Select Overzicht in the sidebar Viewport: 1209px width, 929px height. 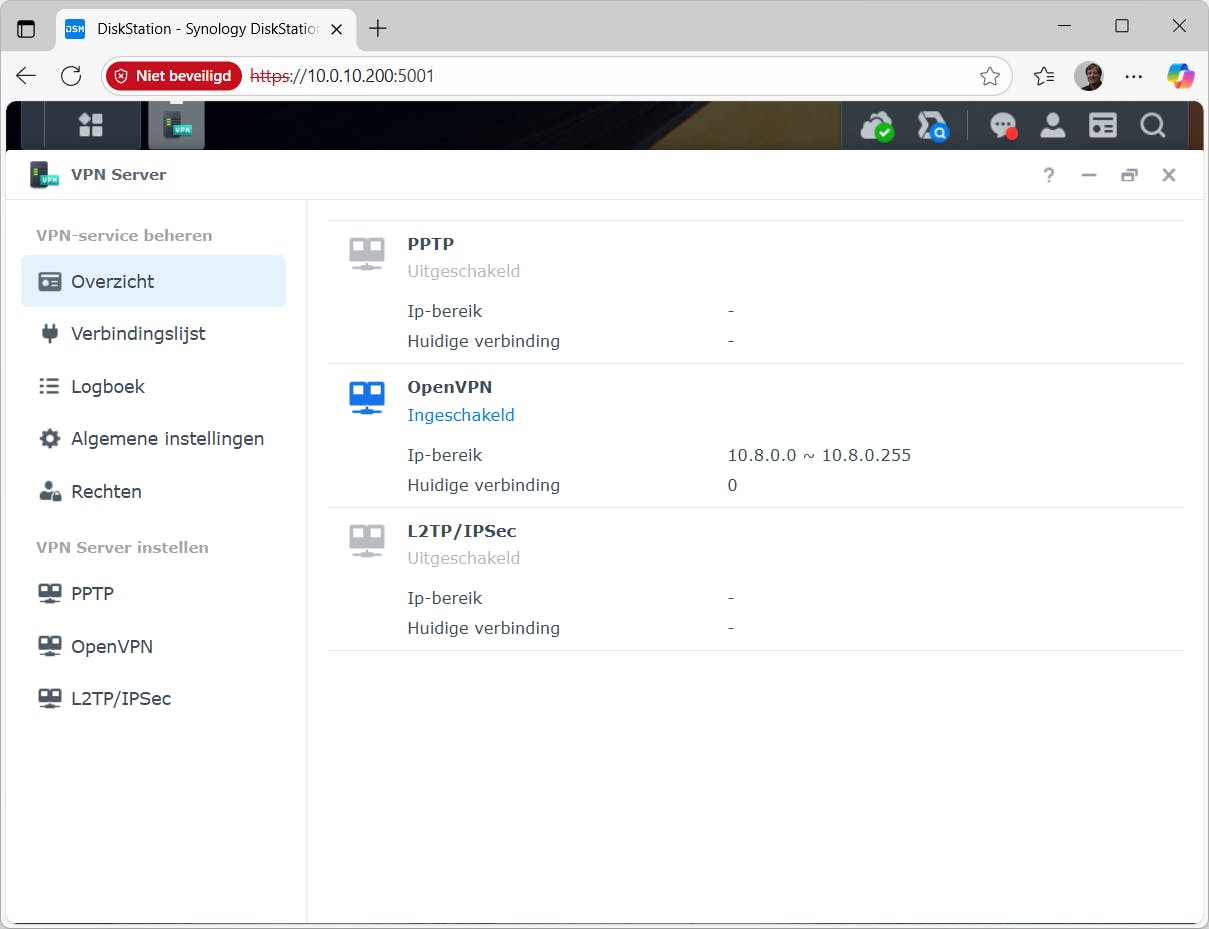click(x=153, y=281)
